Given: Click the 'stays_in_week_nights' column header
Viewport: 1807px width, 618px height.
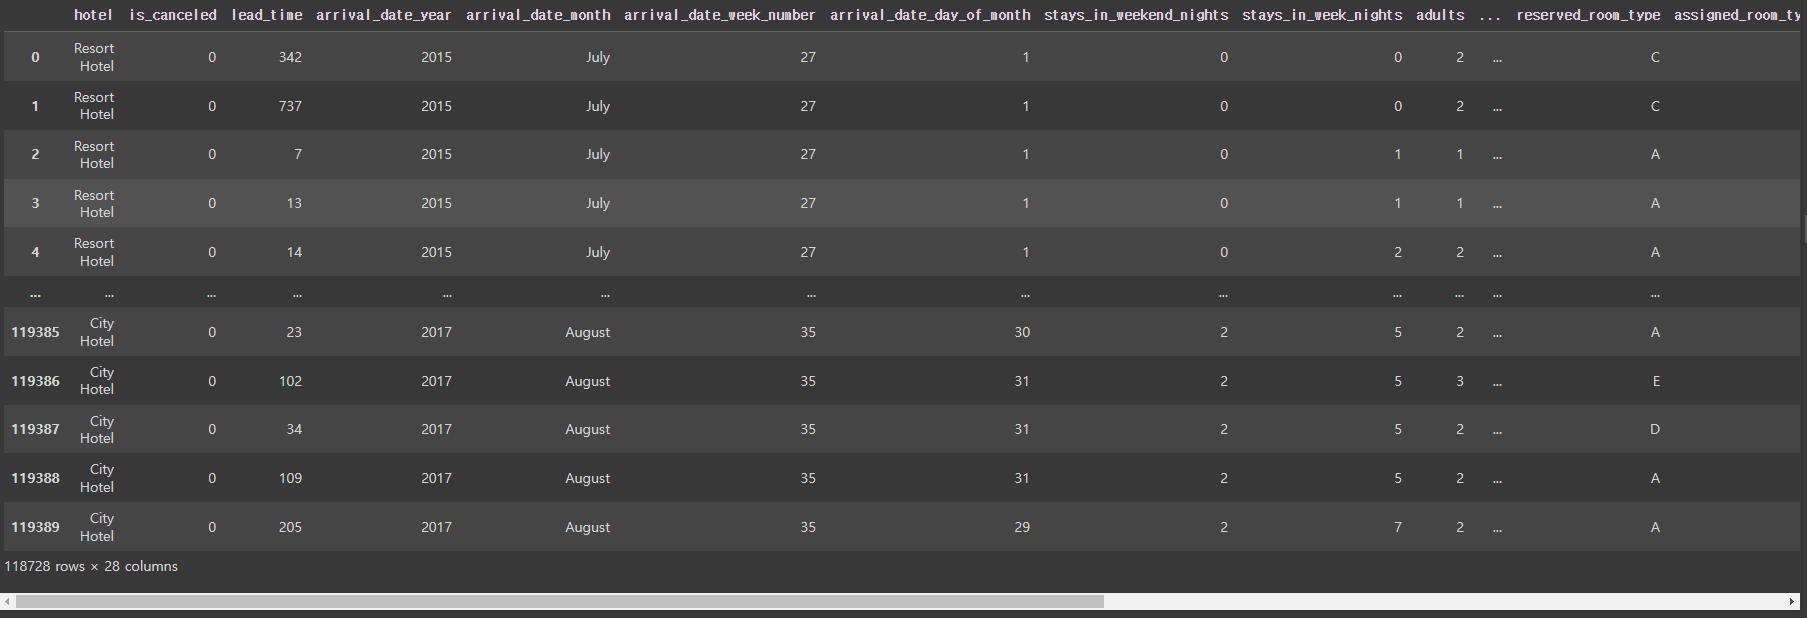Looking at the screenshot, I should [x=1322, y=15].
